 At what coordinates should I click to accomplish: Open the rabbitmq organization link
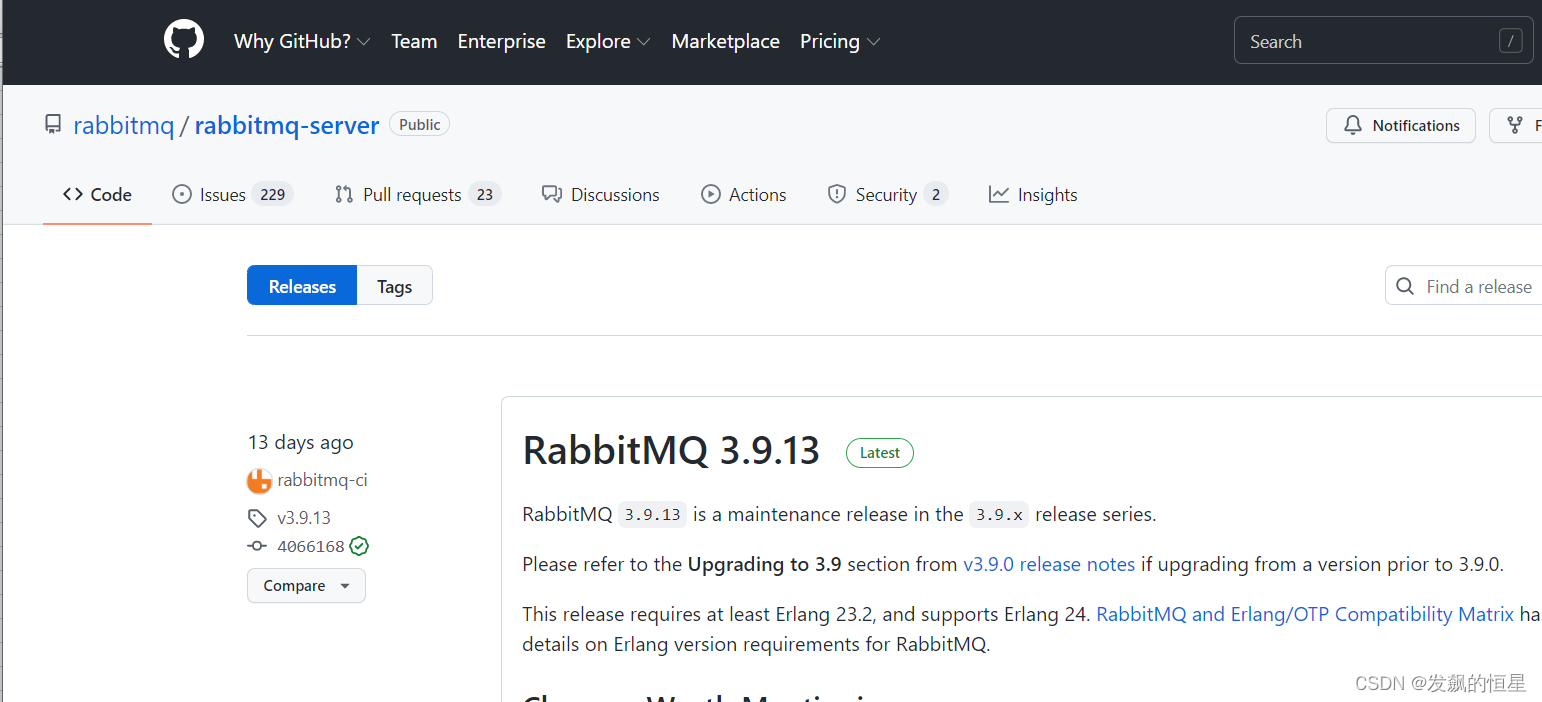pyautogui.click(x=123, y=125)
